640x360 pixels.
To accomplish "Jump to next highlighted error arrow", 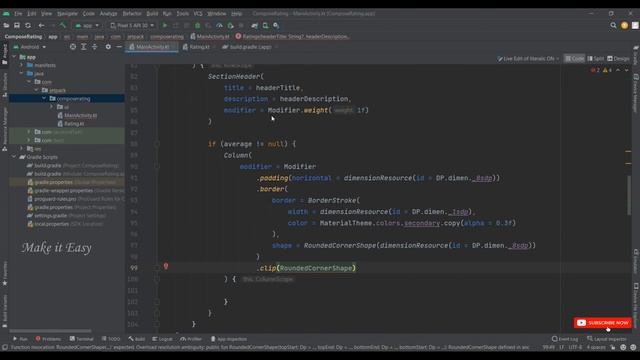I will [x=627, y=70].
